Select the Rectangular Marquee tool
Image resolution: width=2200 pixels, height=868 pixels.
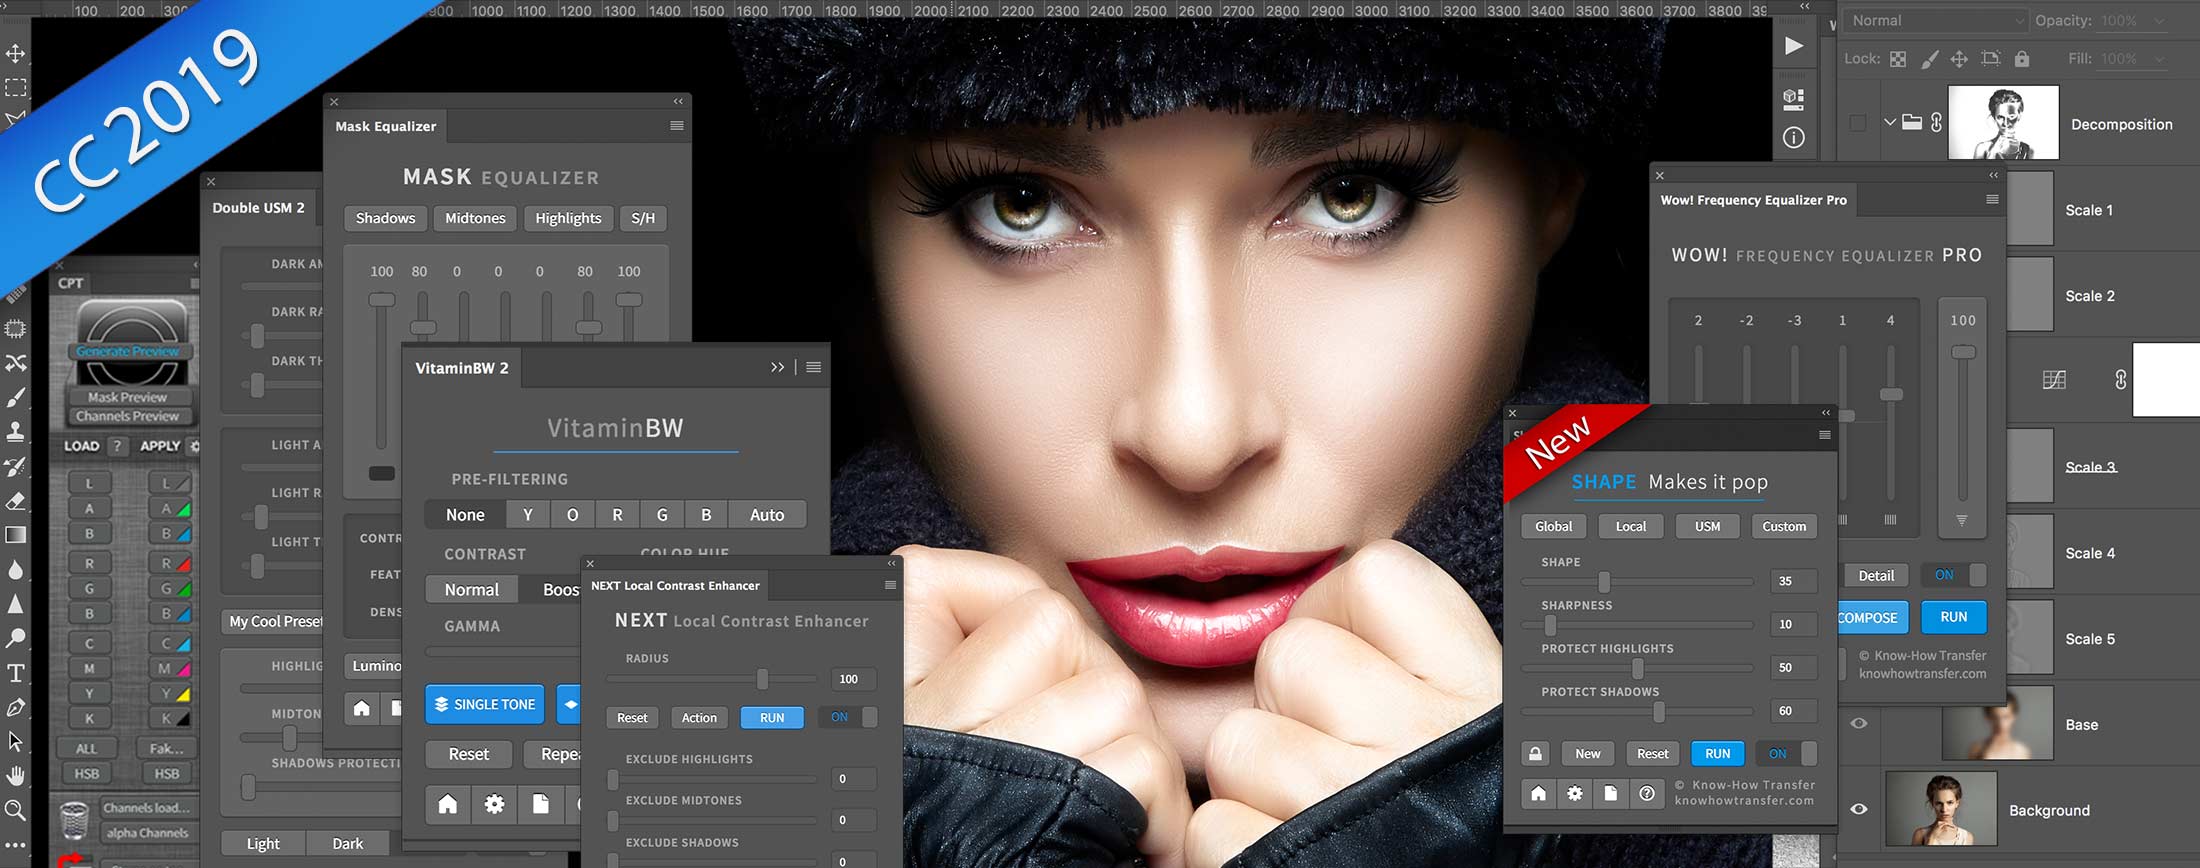point(16,88)
